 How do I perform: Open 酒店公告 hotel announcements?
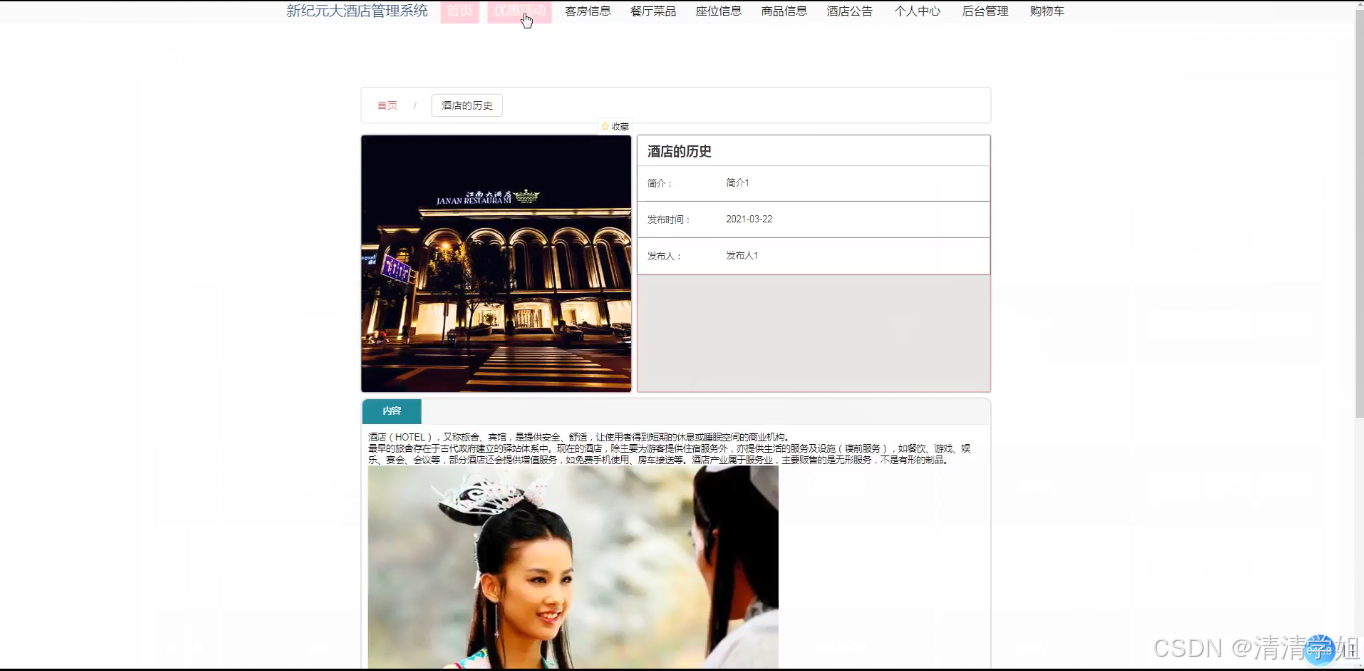[x=849, y=11]
